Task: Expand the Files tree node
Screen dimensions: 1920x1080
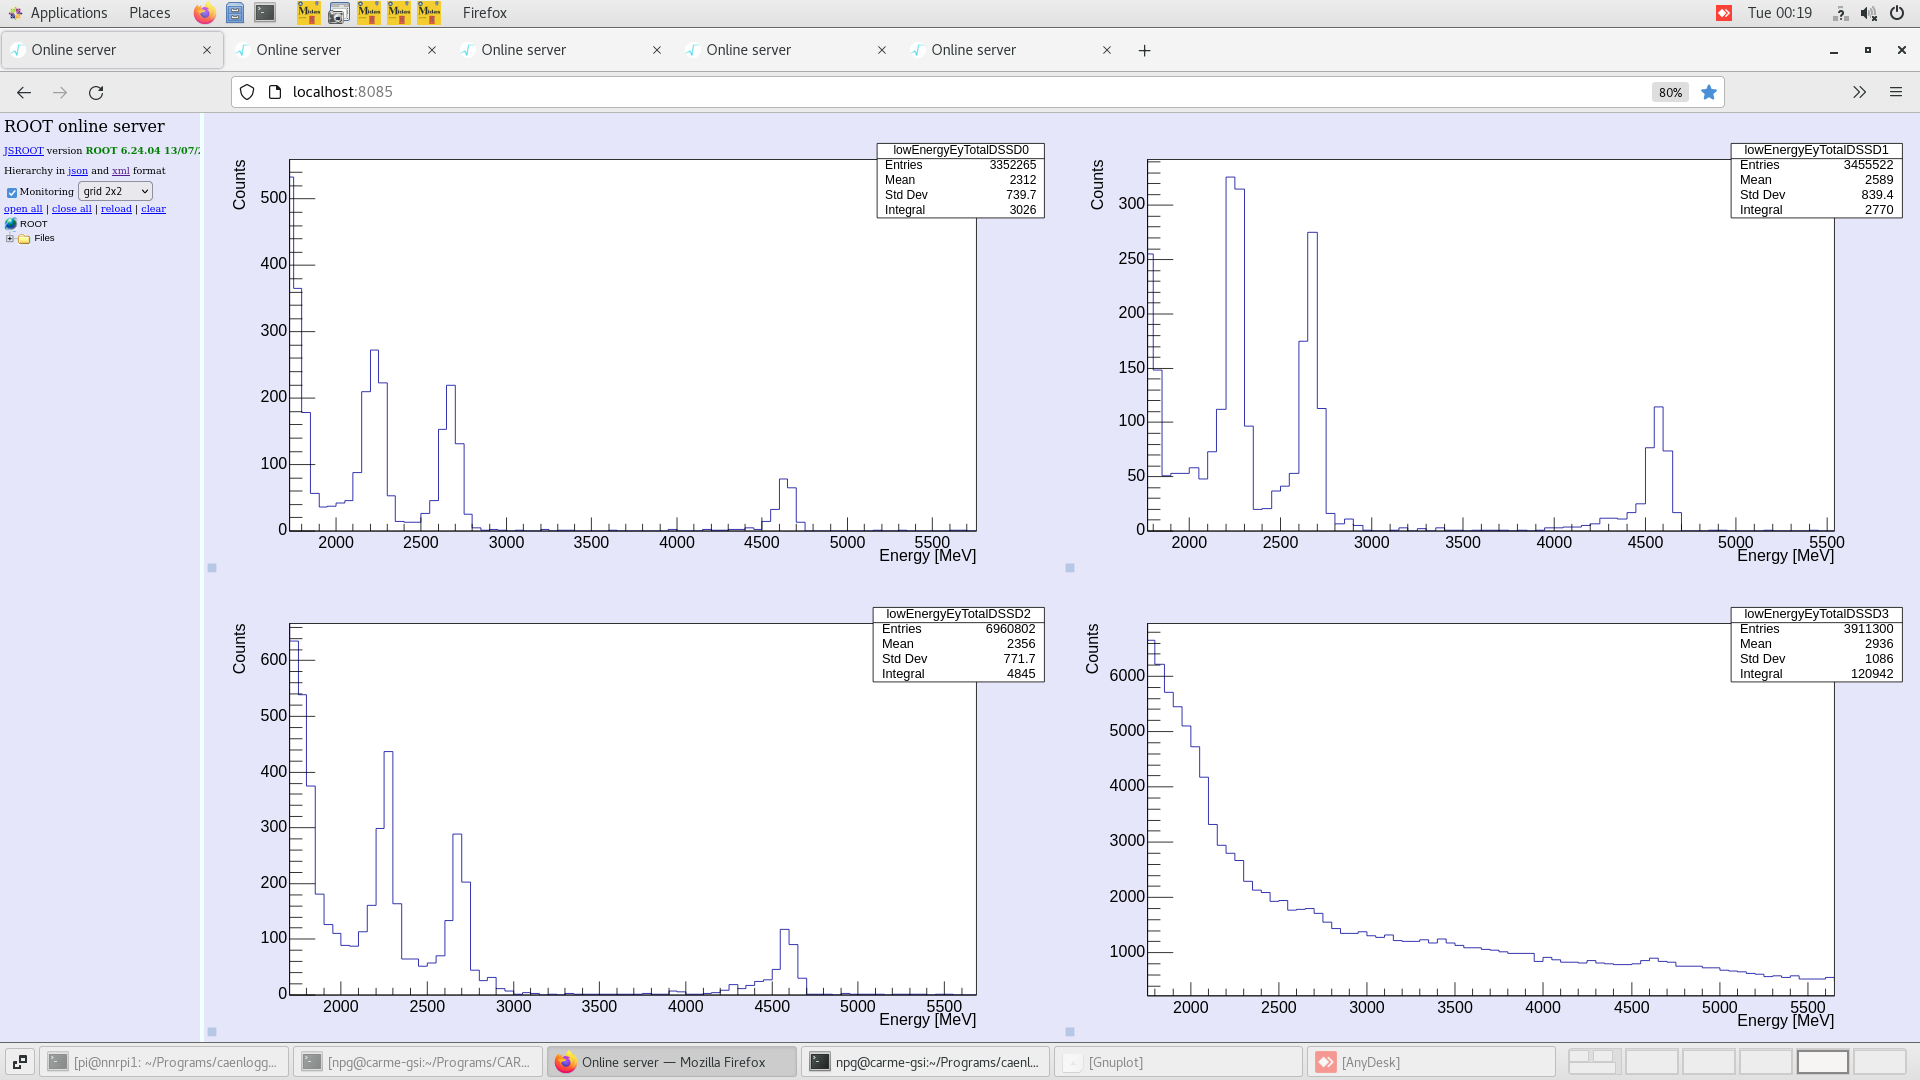Action: pyautogui.click(x=10, y=238)
